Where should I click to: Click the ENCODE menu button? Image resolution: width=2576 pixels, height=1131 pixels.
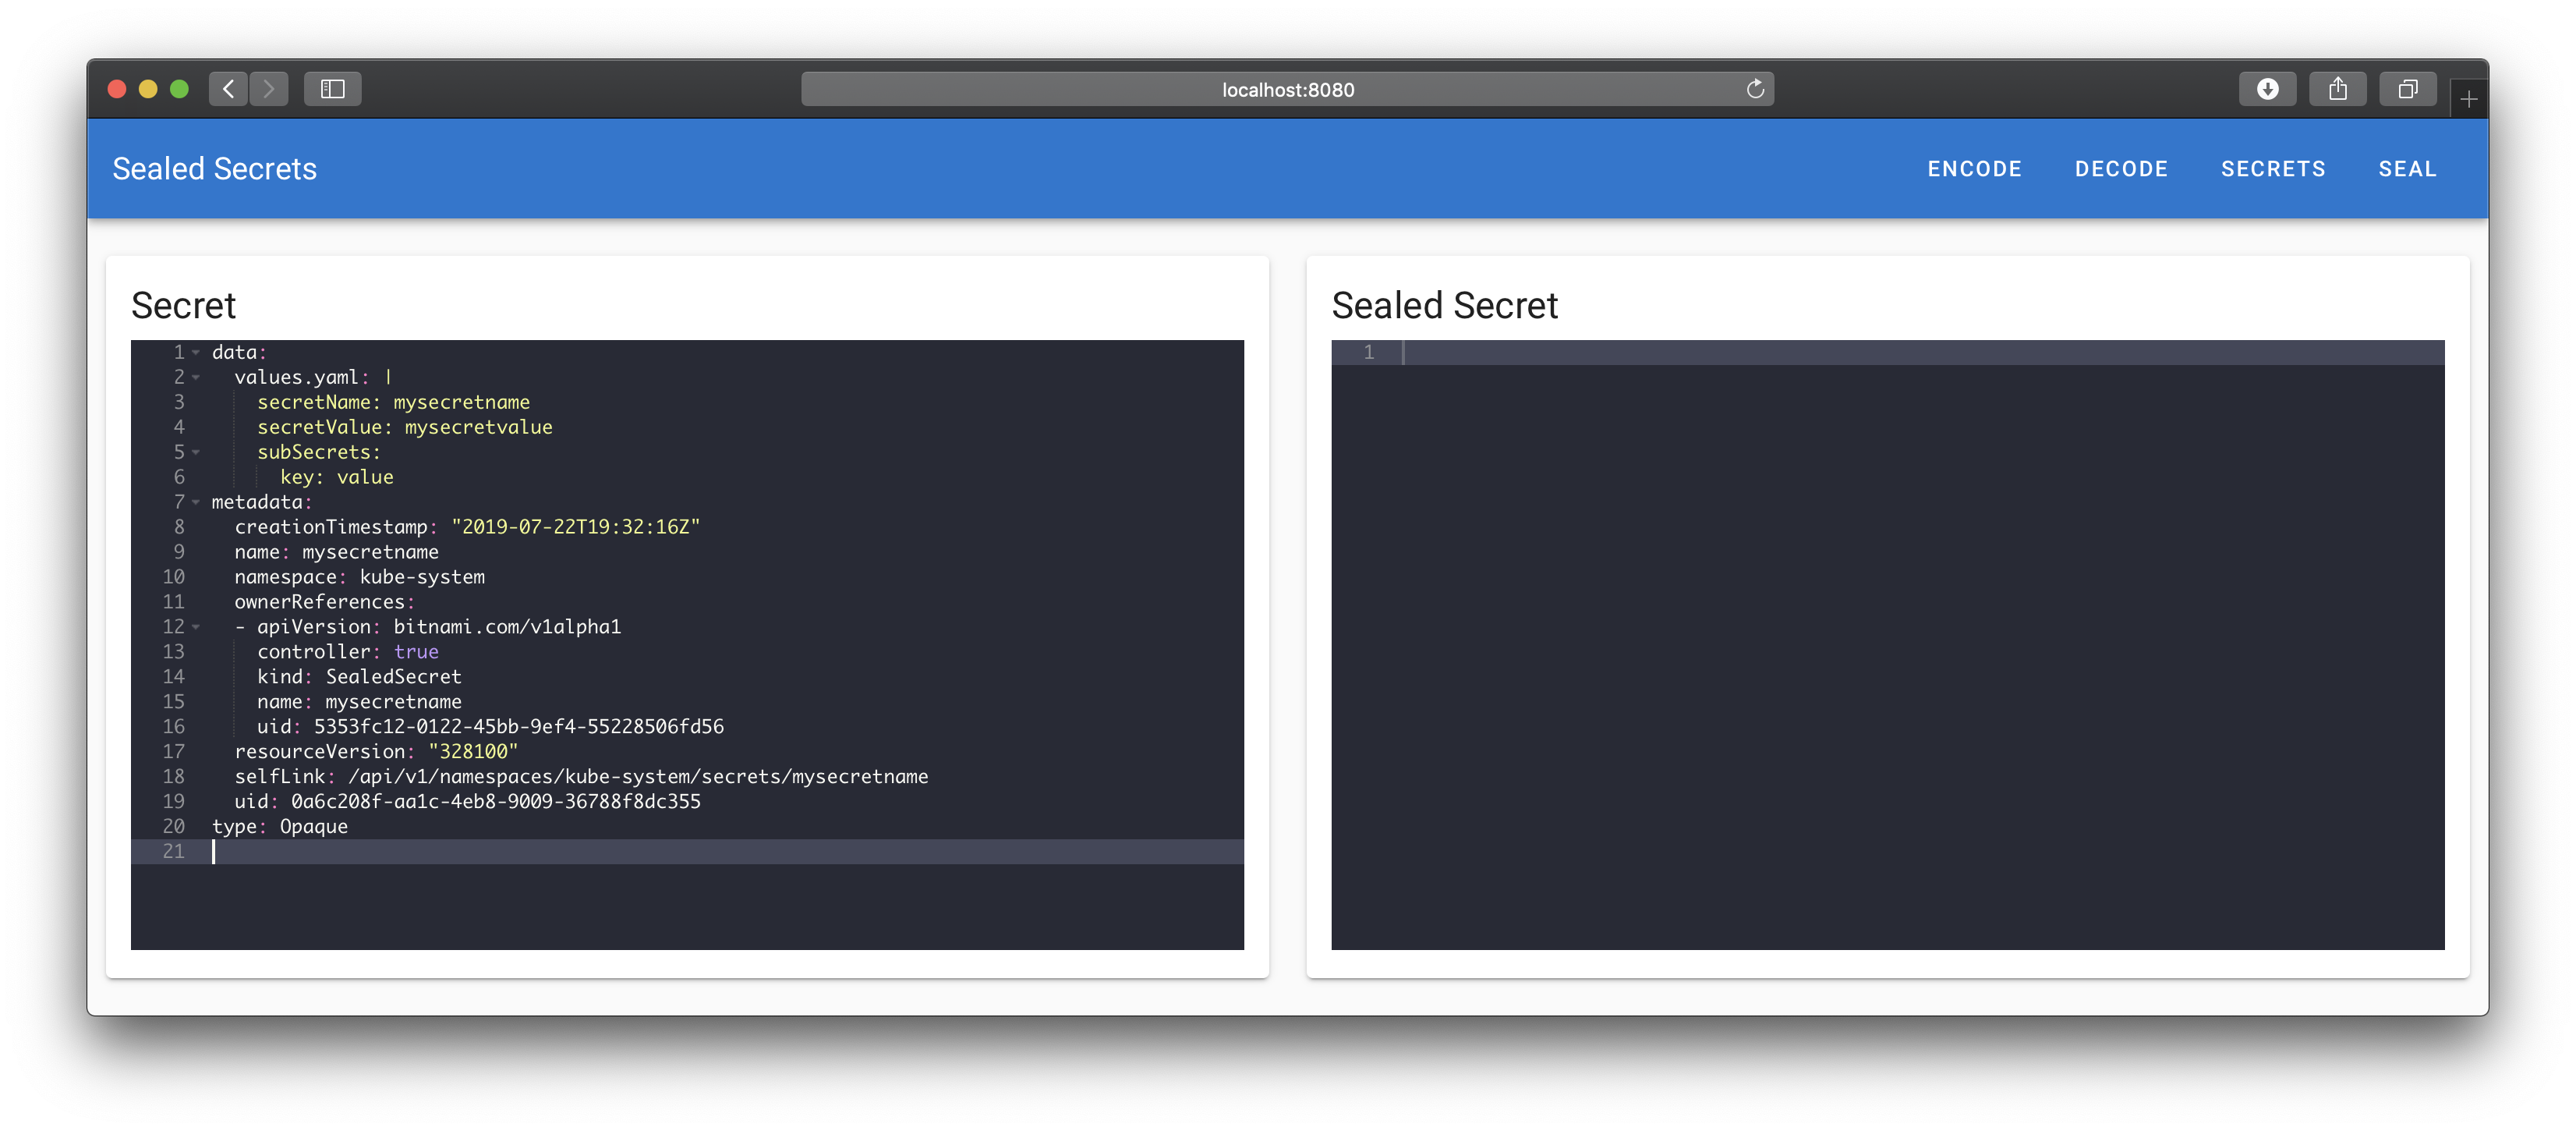click(x=1974, y=169)
